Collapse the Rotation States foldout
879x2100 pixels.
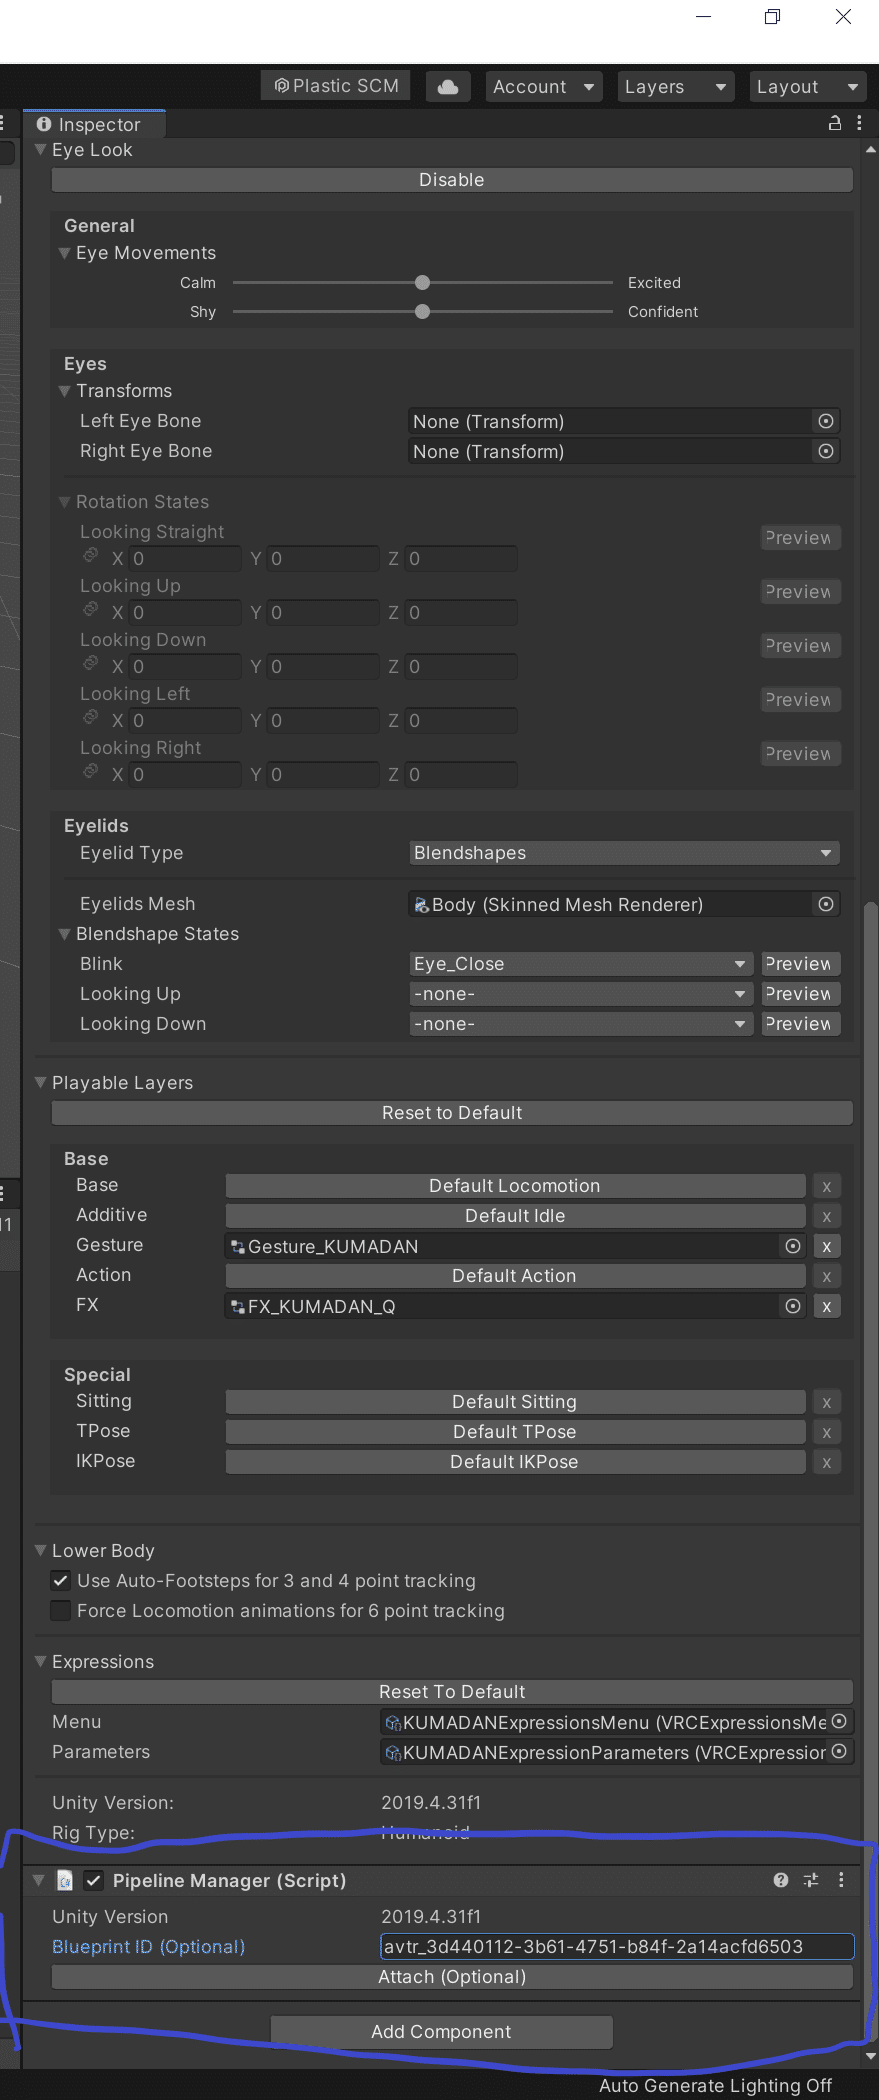click(65, 502)
